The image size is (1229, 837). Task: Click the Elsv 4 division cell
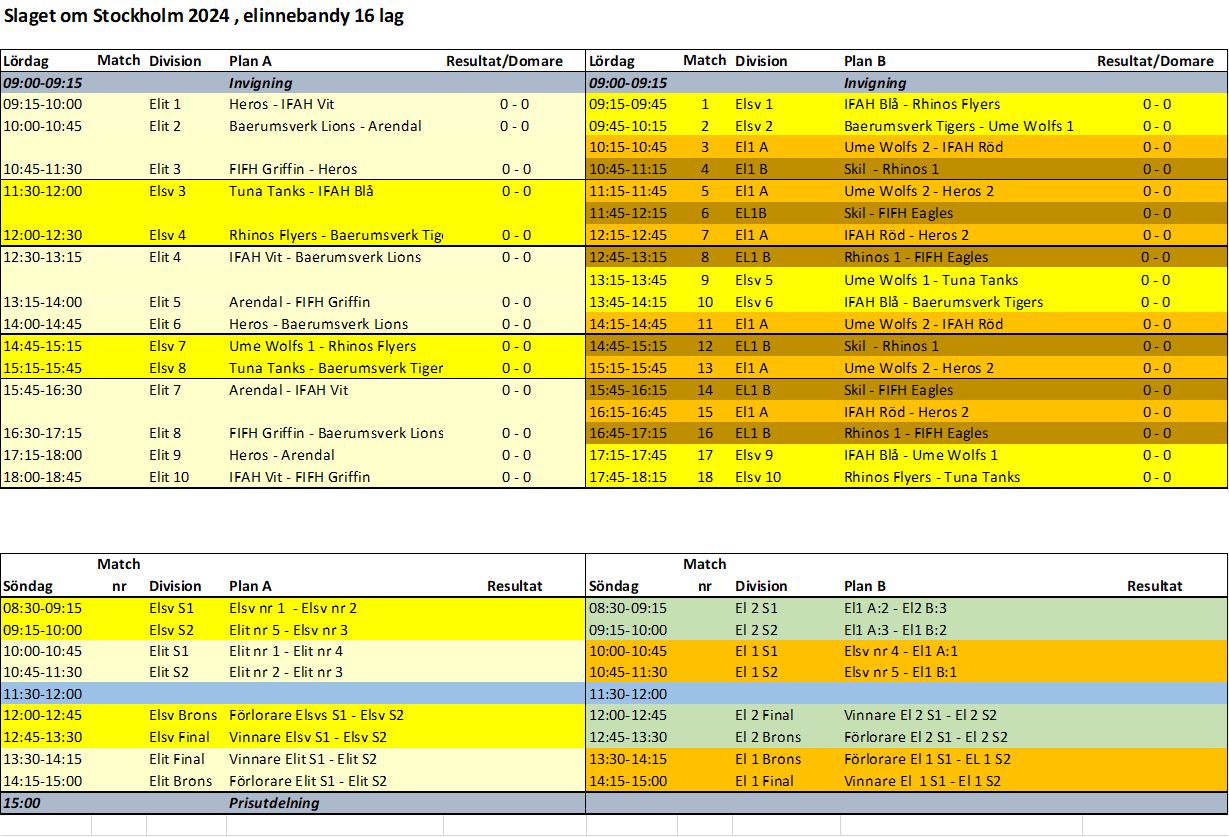(x=168, y=235)
